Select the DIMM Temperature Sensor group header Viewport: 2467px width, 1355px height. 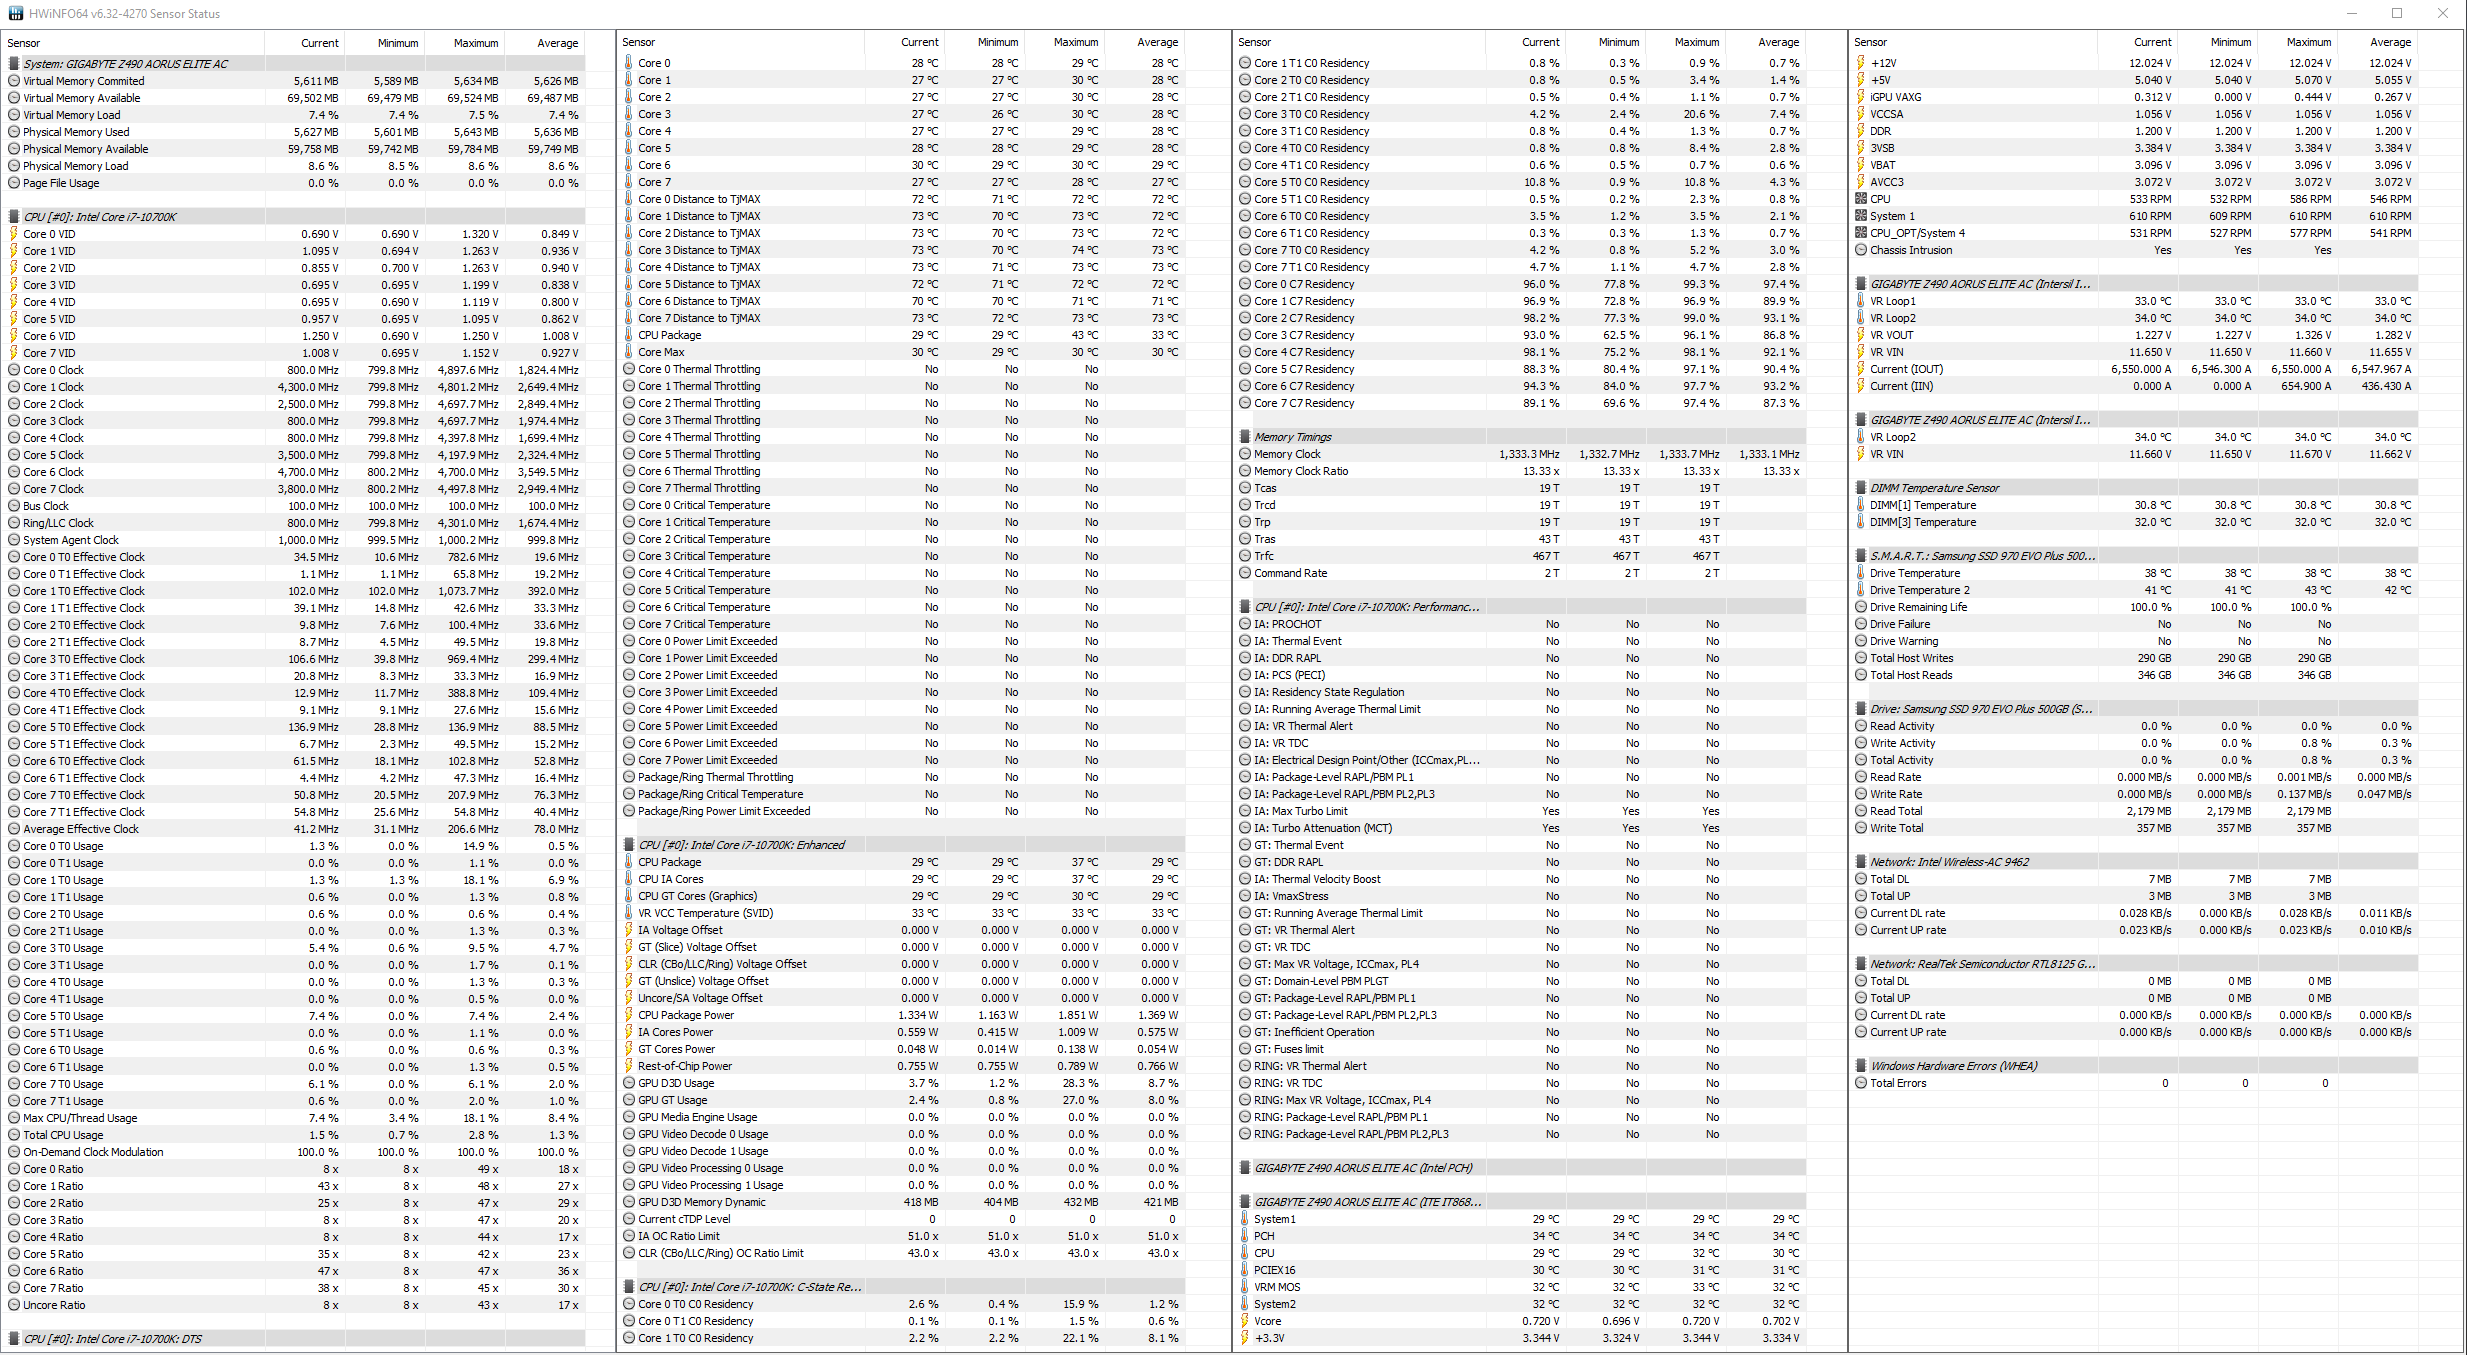click(x=1933, y=488)
